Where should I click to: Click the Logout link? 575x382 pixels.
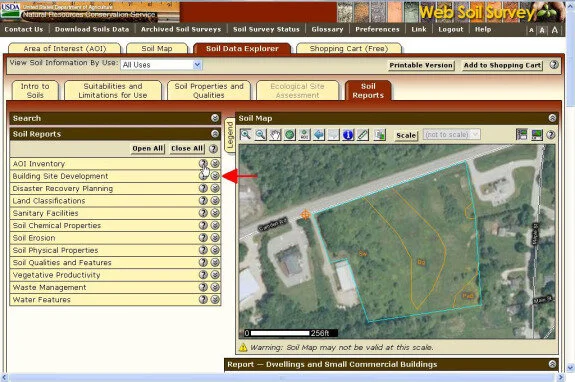[x=451, y=29]
